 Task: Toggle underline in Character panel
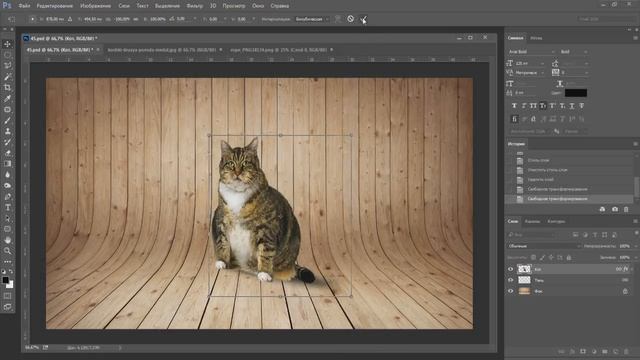click(572, 106)
